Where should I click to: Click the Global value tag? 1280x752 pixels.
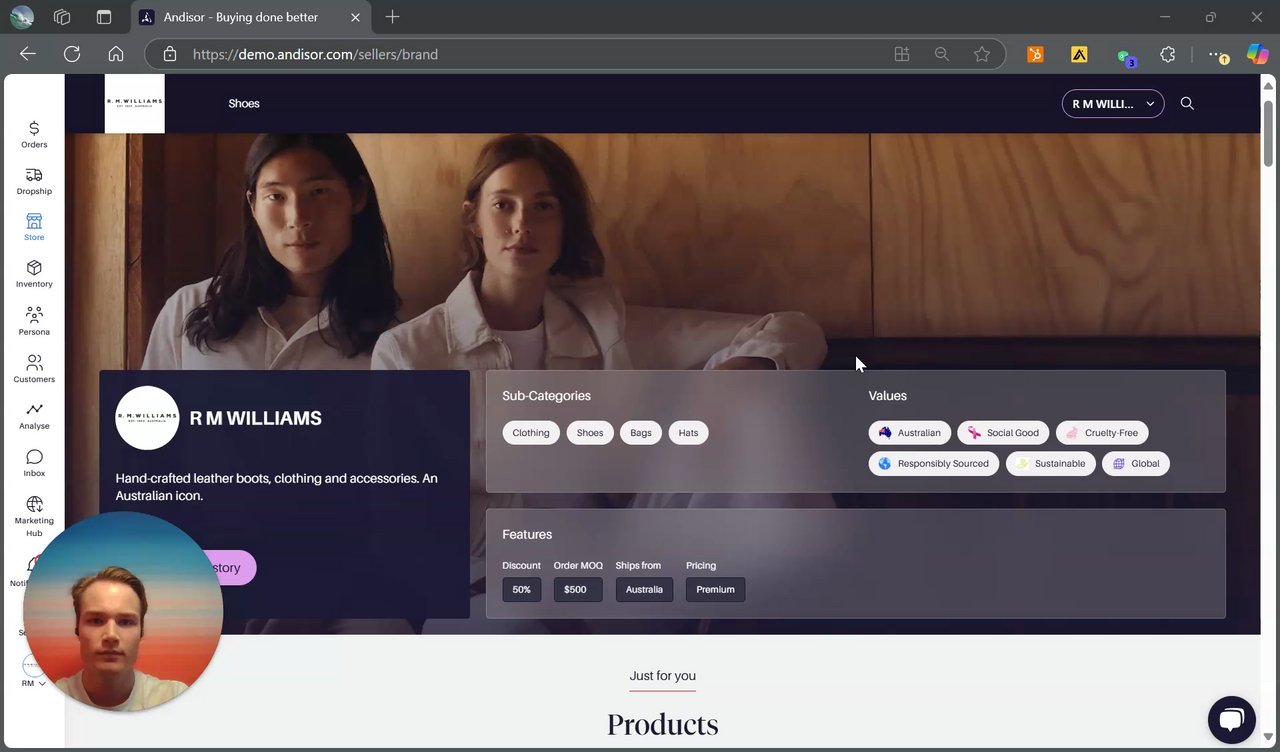pos(1136,464)
